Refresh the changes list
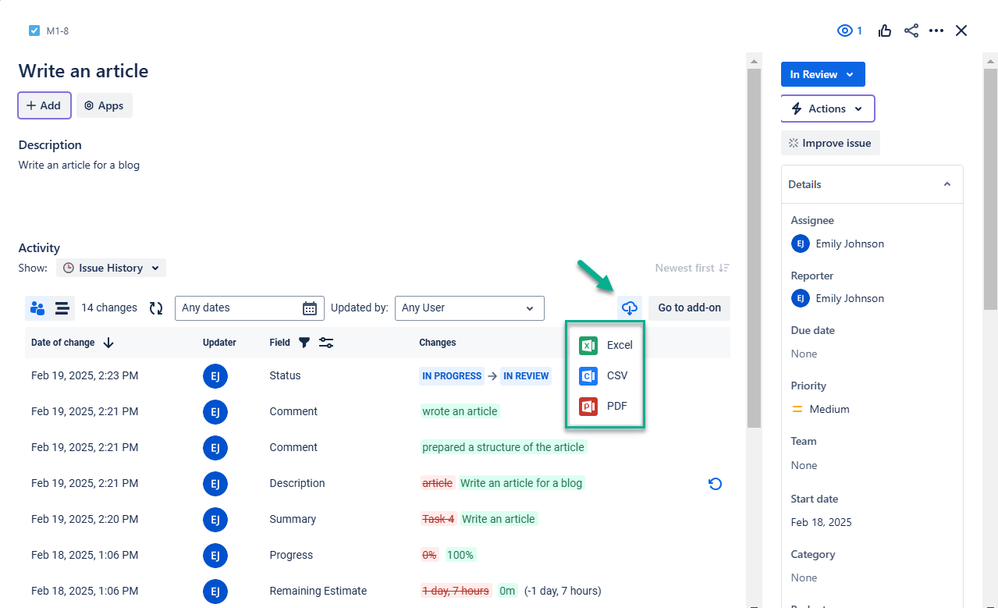This screenshot has height=608, width=998. pos(157,308)
